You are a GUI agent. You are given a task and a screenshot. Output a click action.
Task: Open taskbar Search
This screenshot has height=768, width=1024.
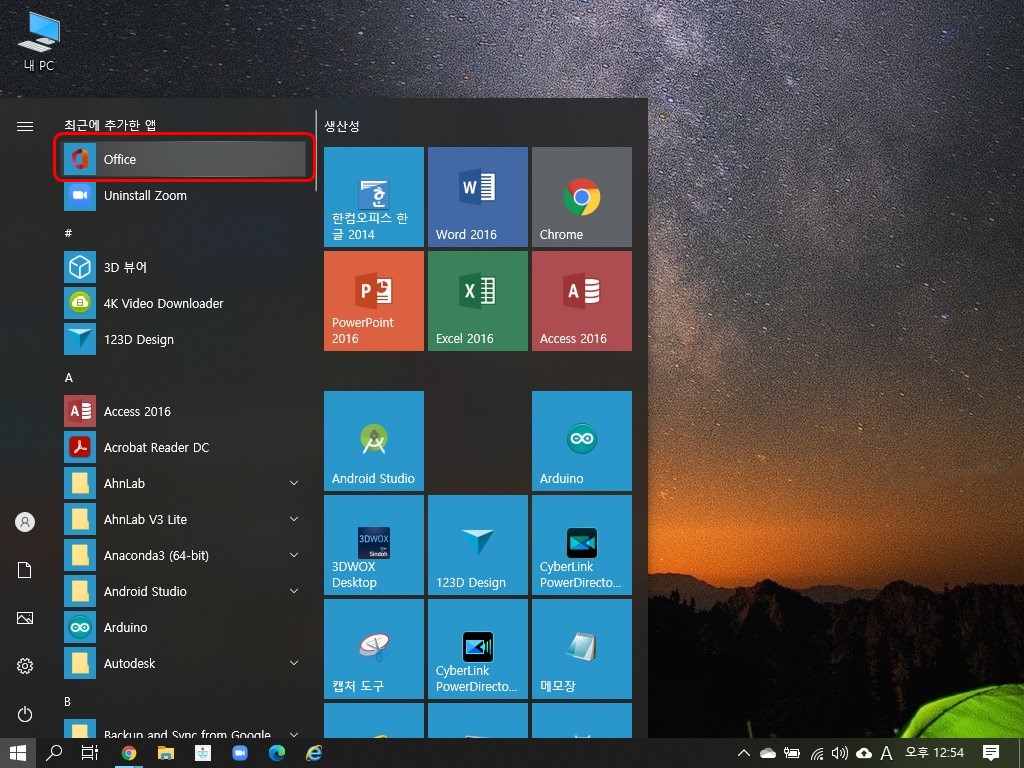click(55, 754)
